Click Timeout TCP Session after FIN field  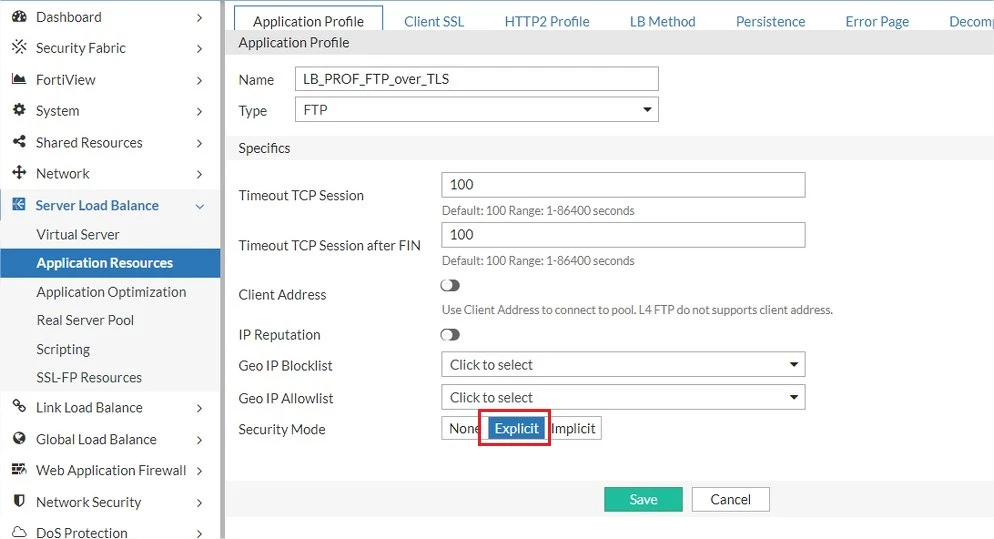[623, 235]
